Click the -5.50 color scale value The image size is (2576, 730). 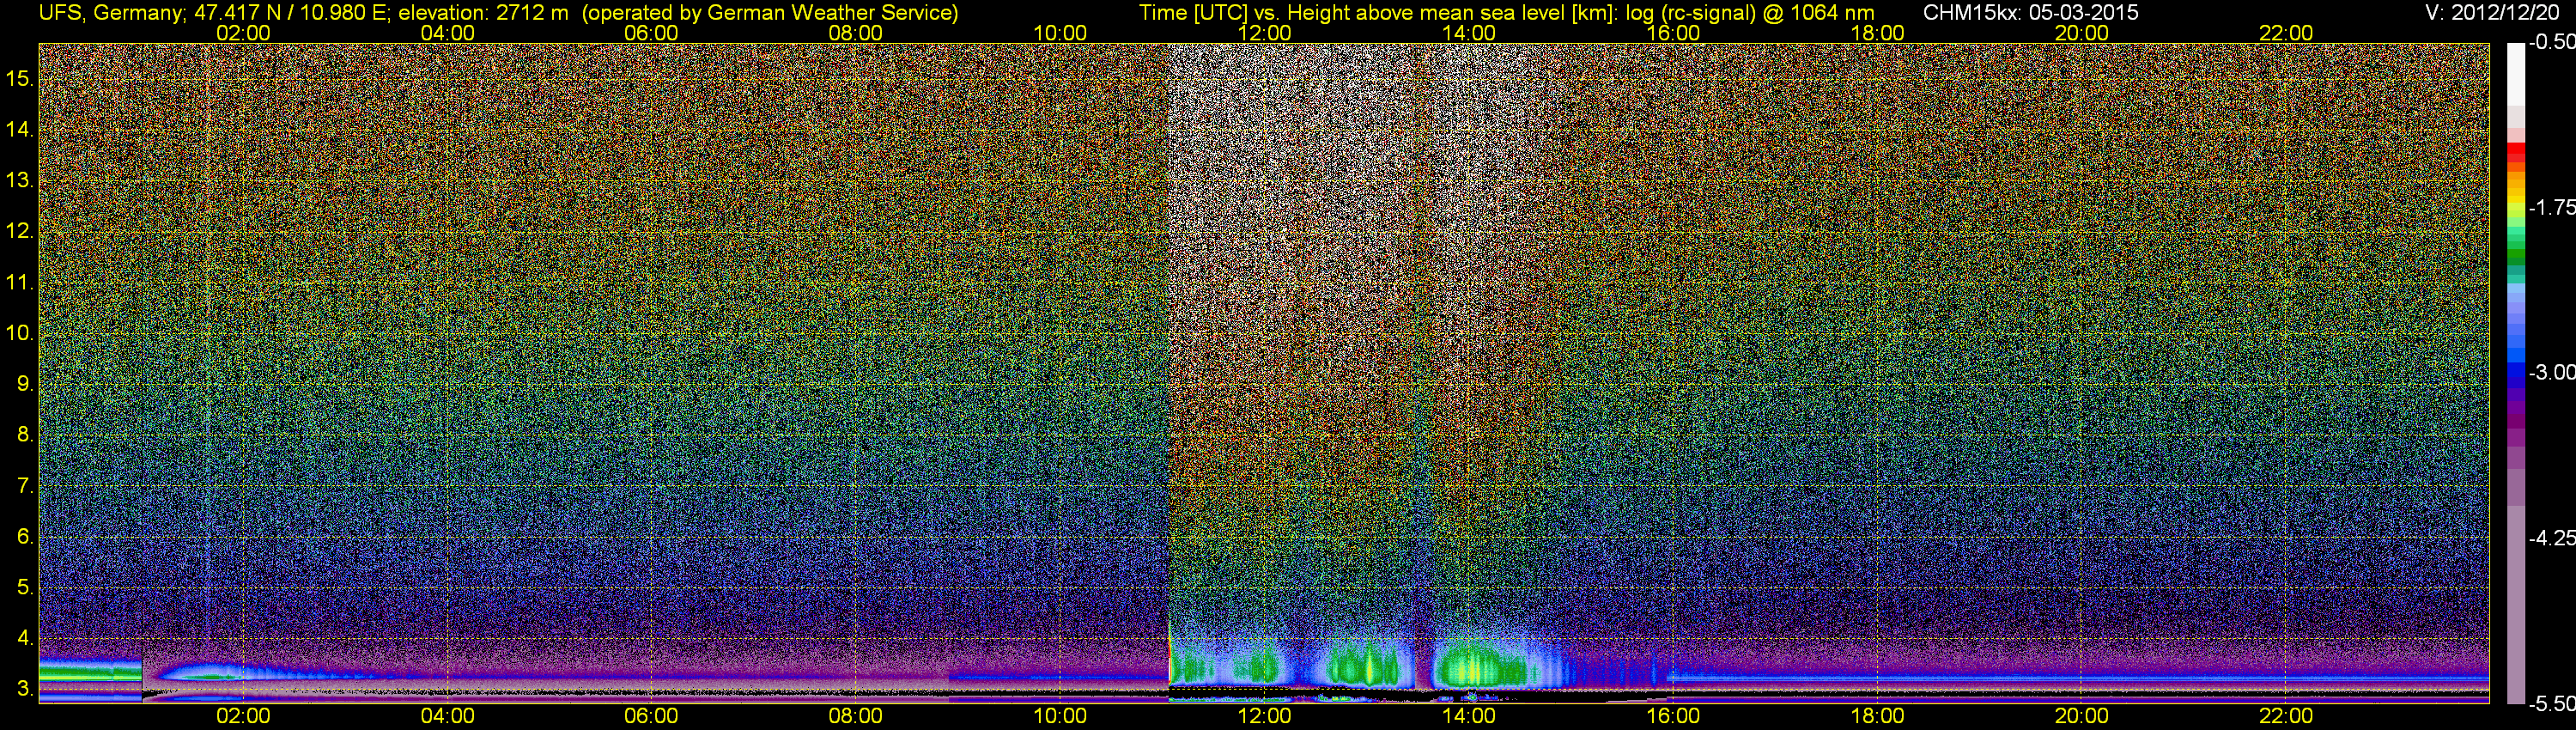click(2552, 703)
